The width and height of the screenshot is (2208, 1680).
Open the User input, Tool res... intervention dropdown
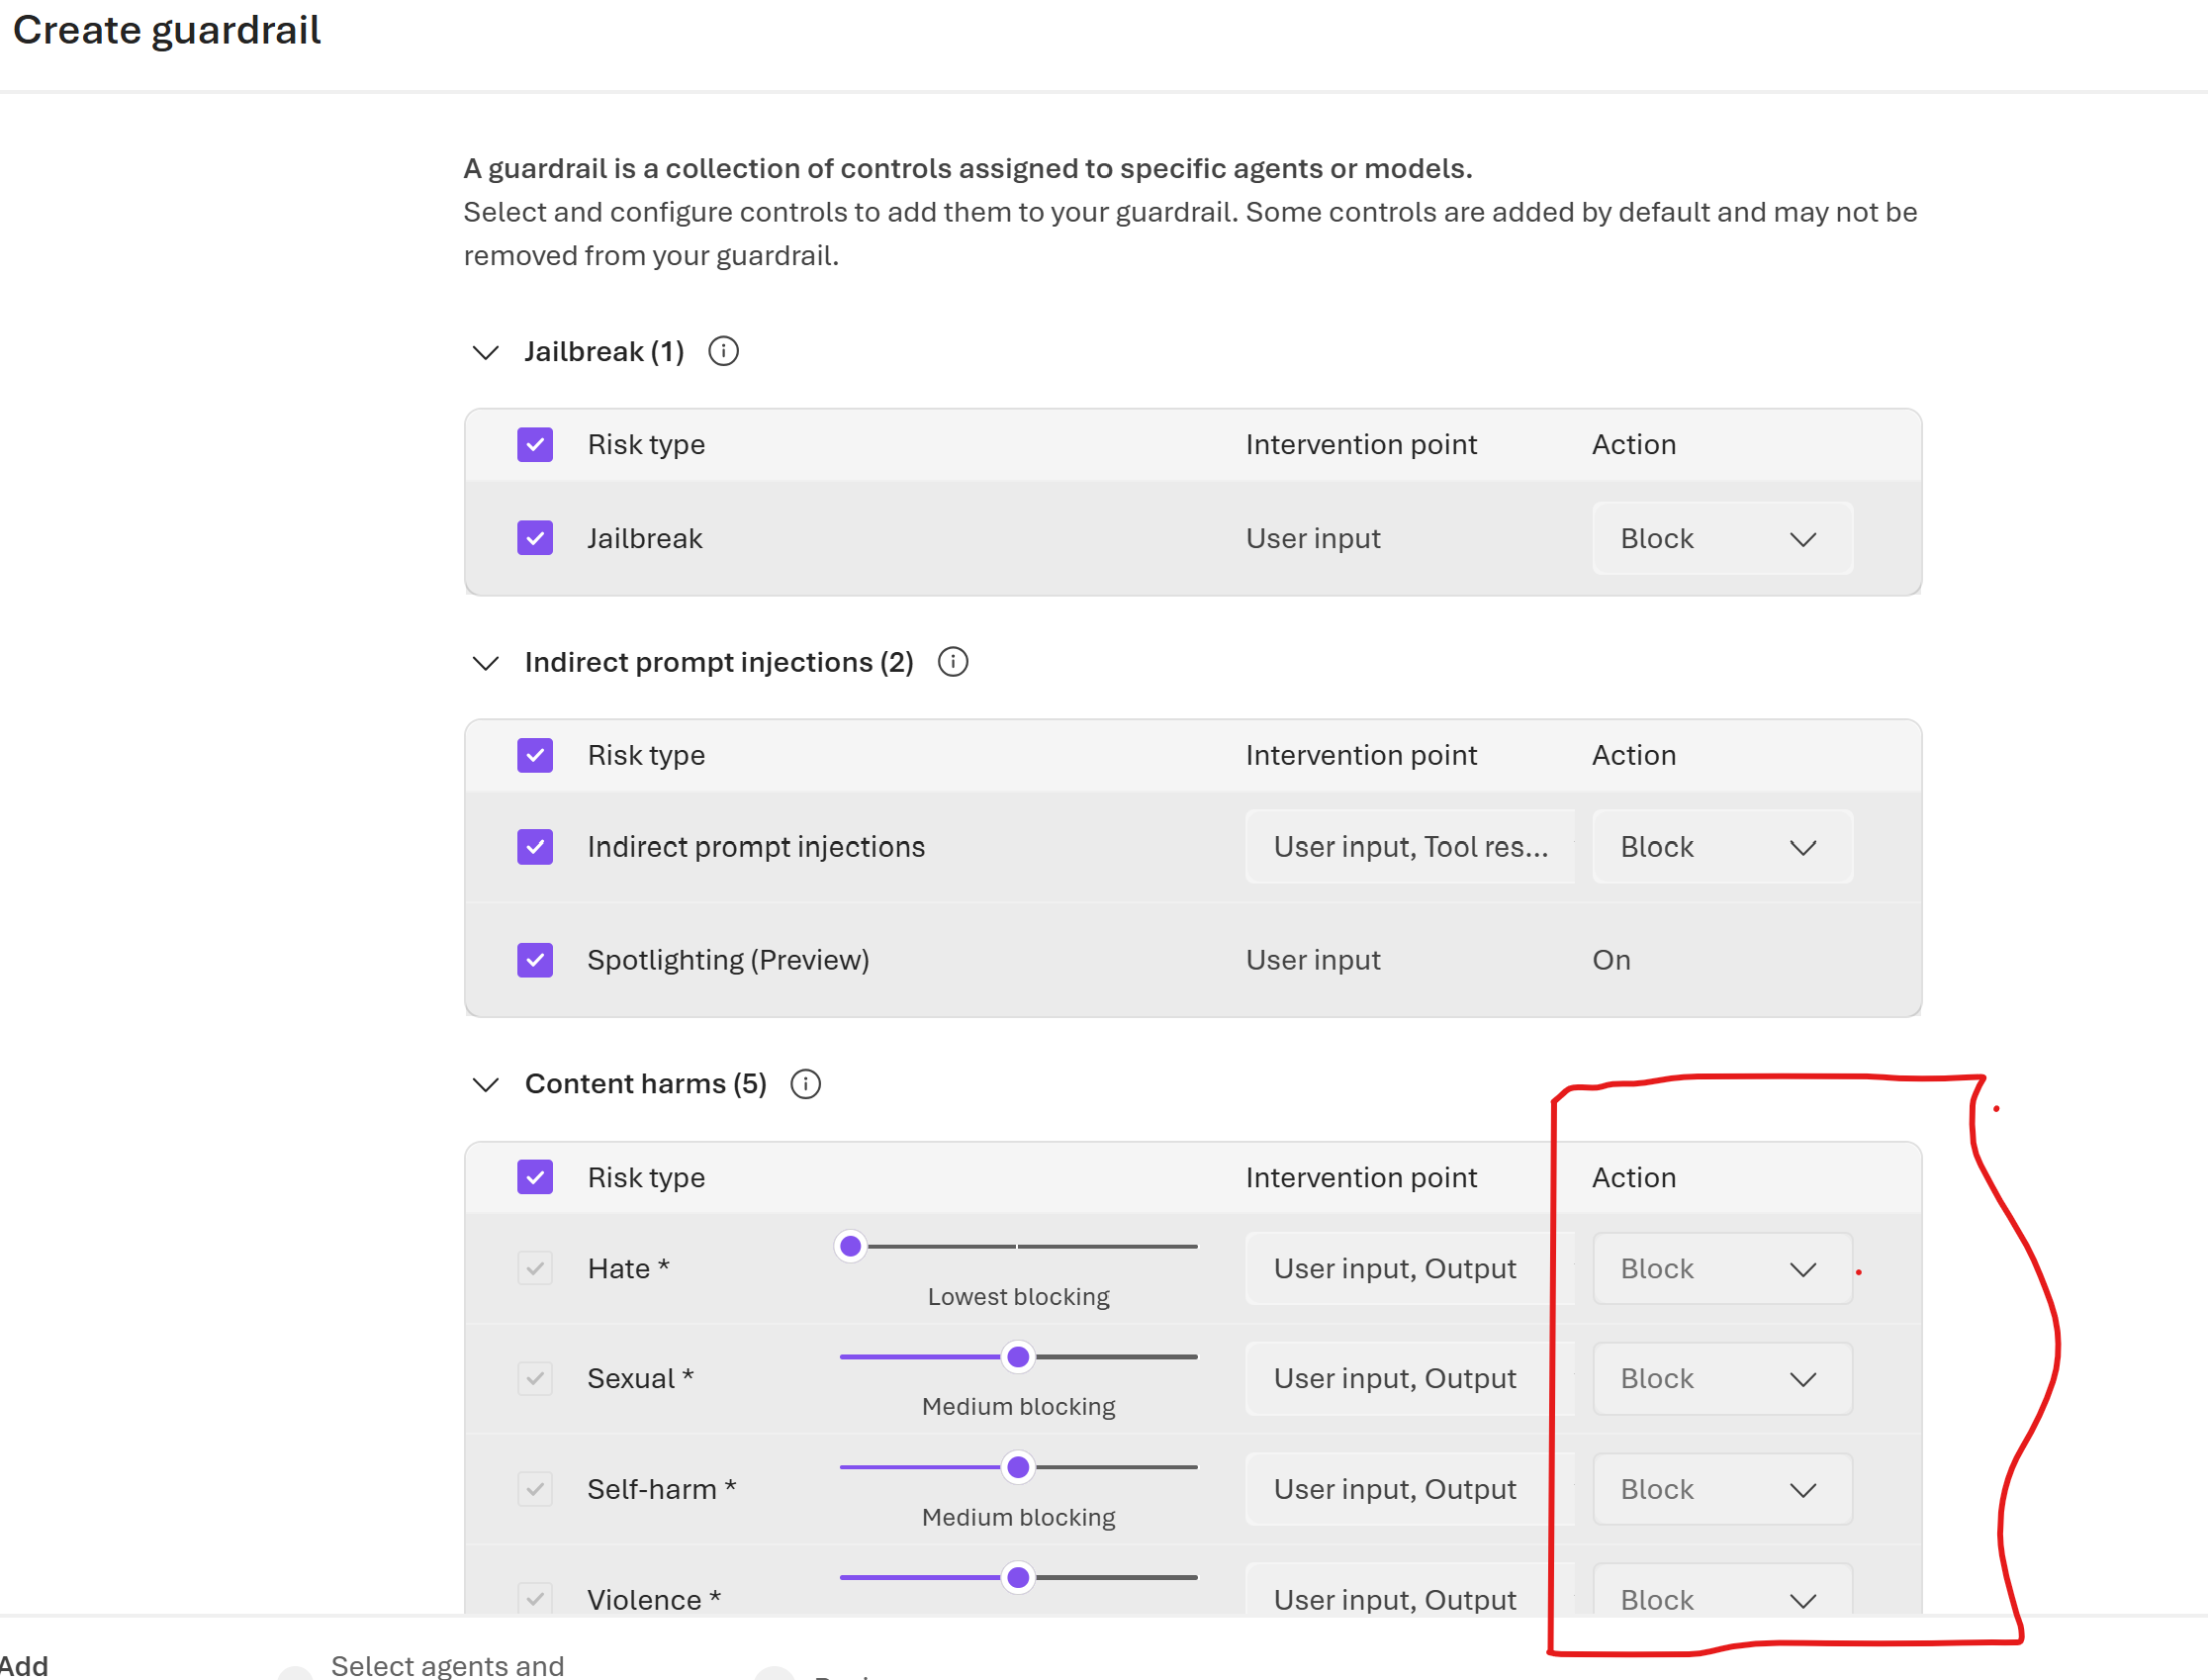[x=1410, y=847]
